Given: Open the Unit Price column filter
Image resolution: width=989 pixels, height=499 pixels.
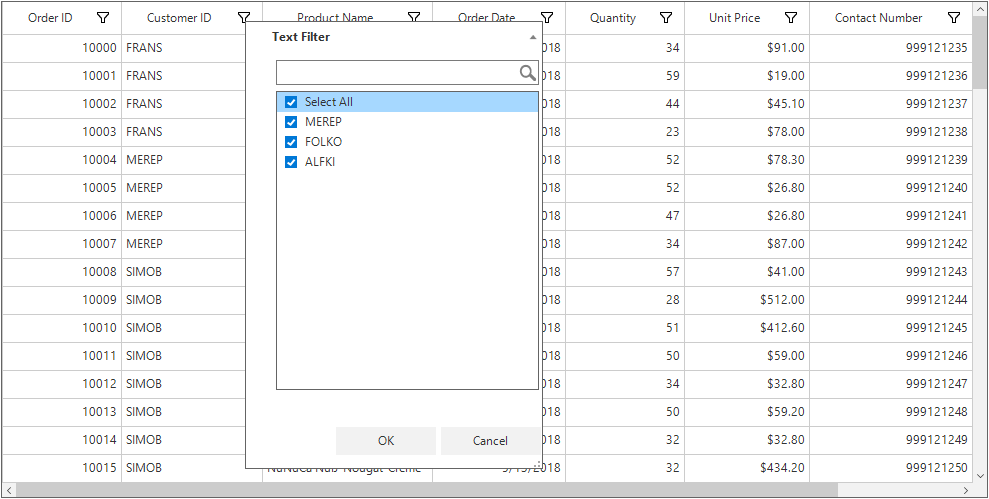Looking at the screenshot, I should pos(791,18).
